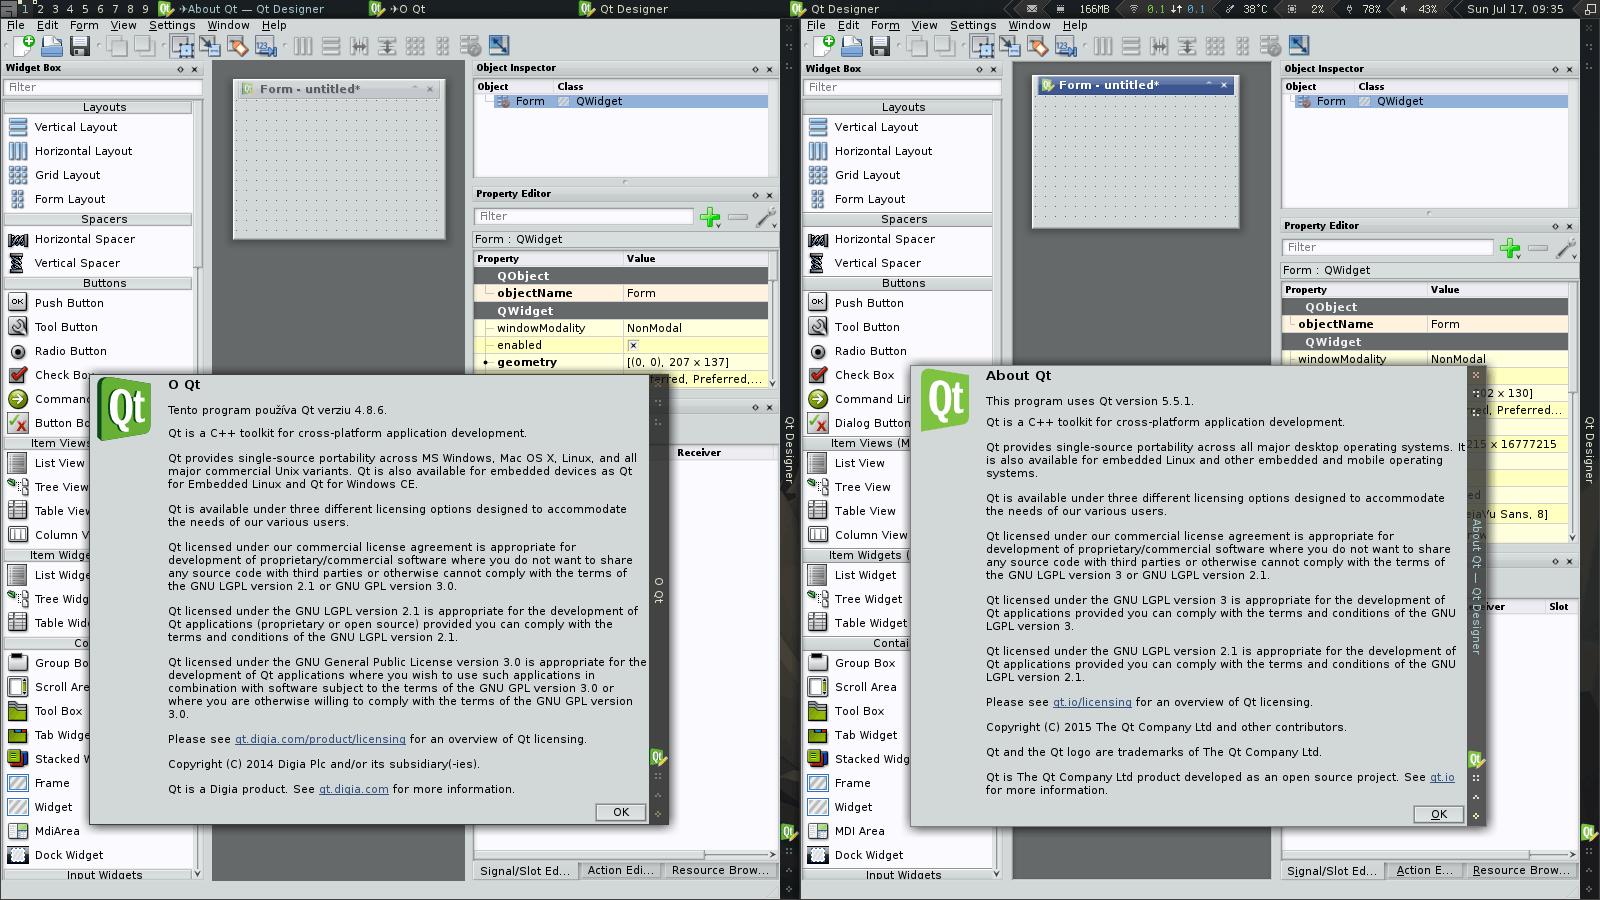Screen dimensions: 1600x900
Task: Click Save icon in left Designer toolbar
Action: coord(80,45)
